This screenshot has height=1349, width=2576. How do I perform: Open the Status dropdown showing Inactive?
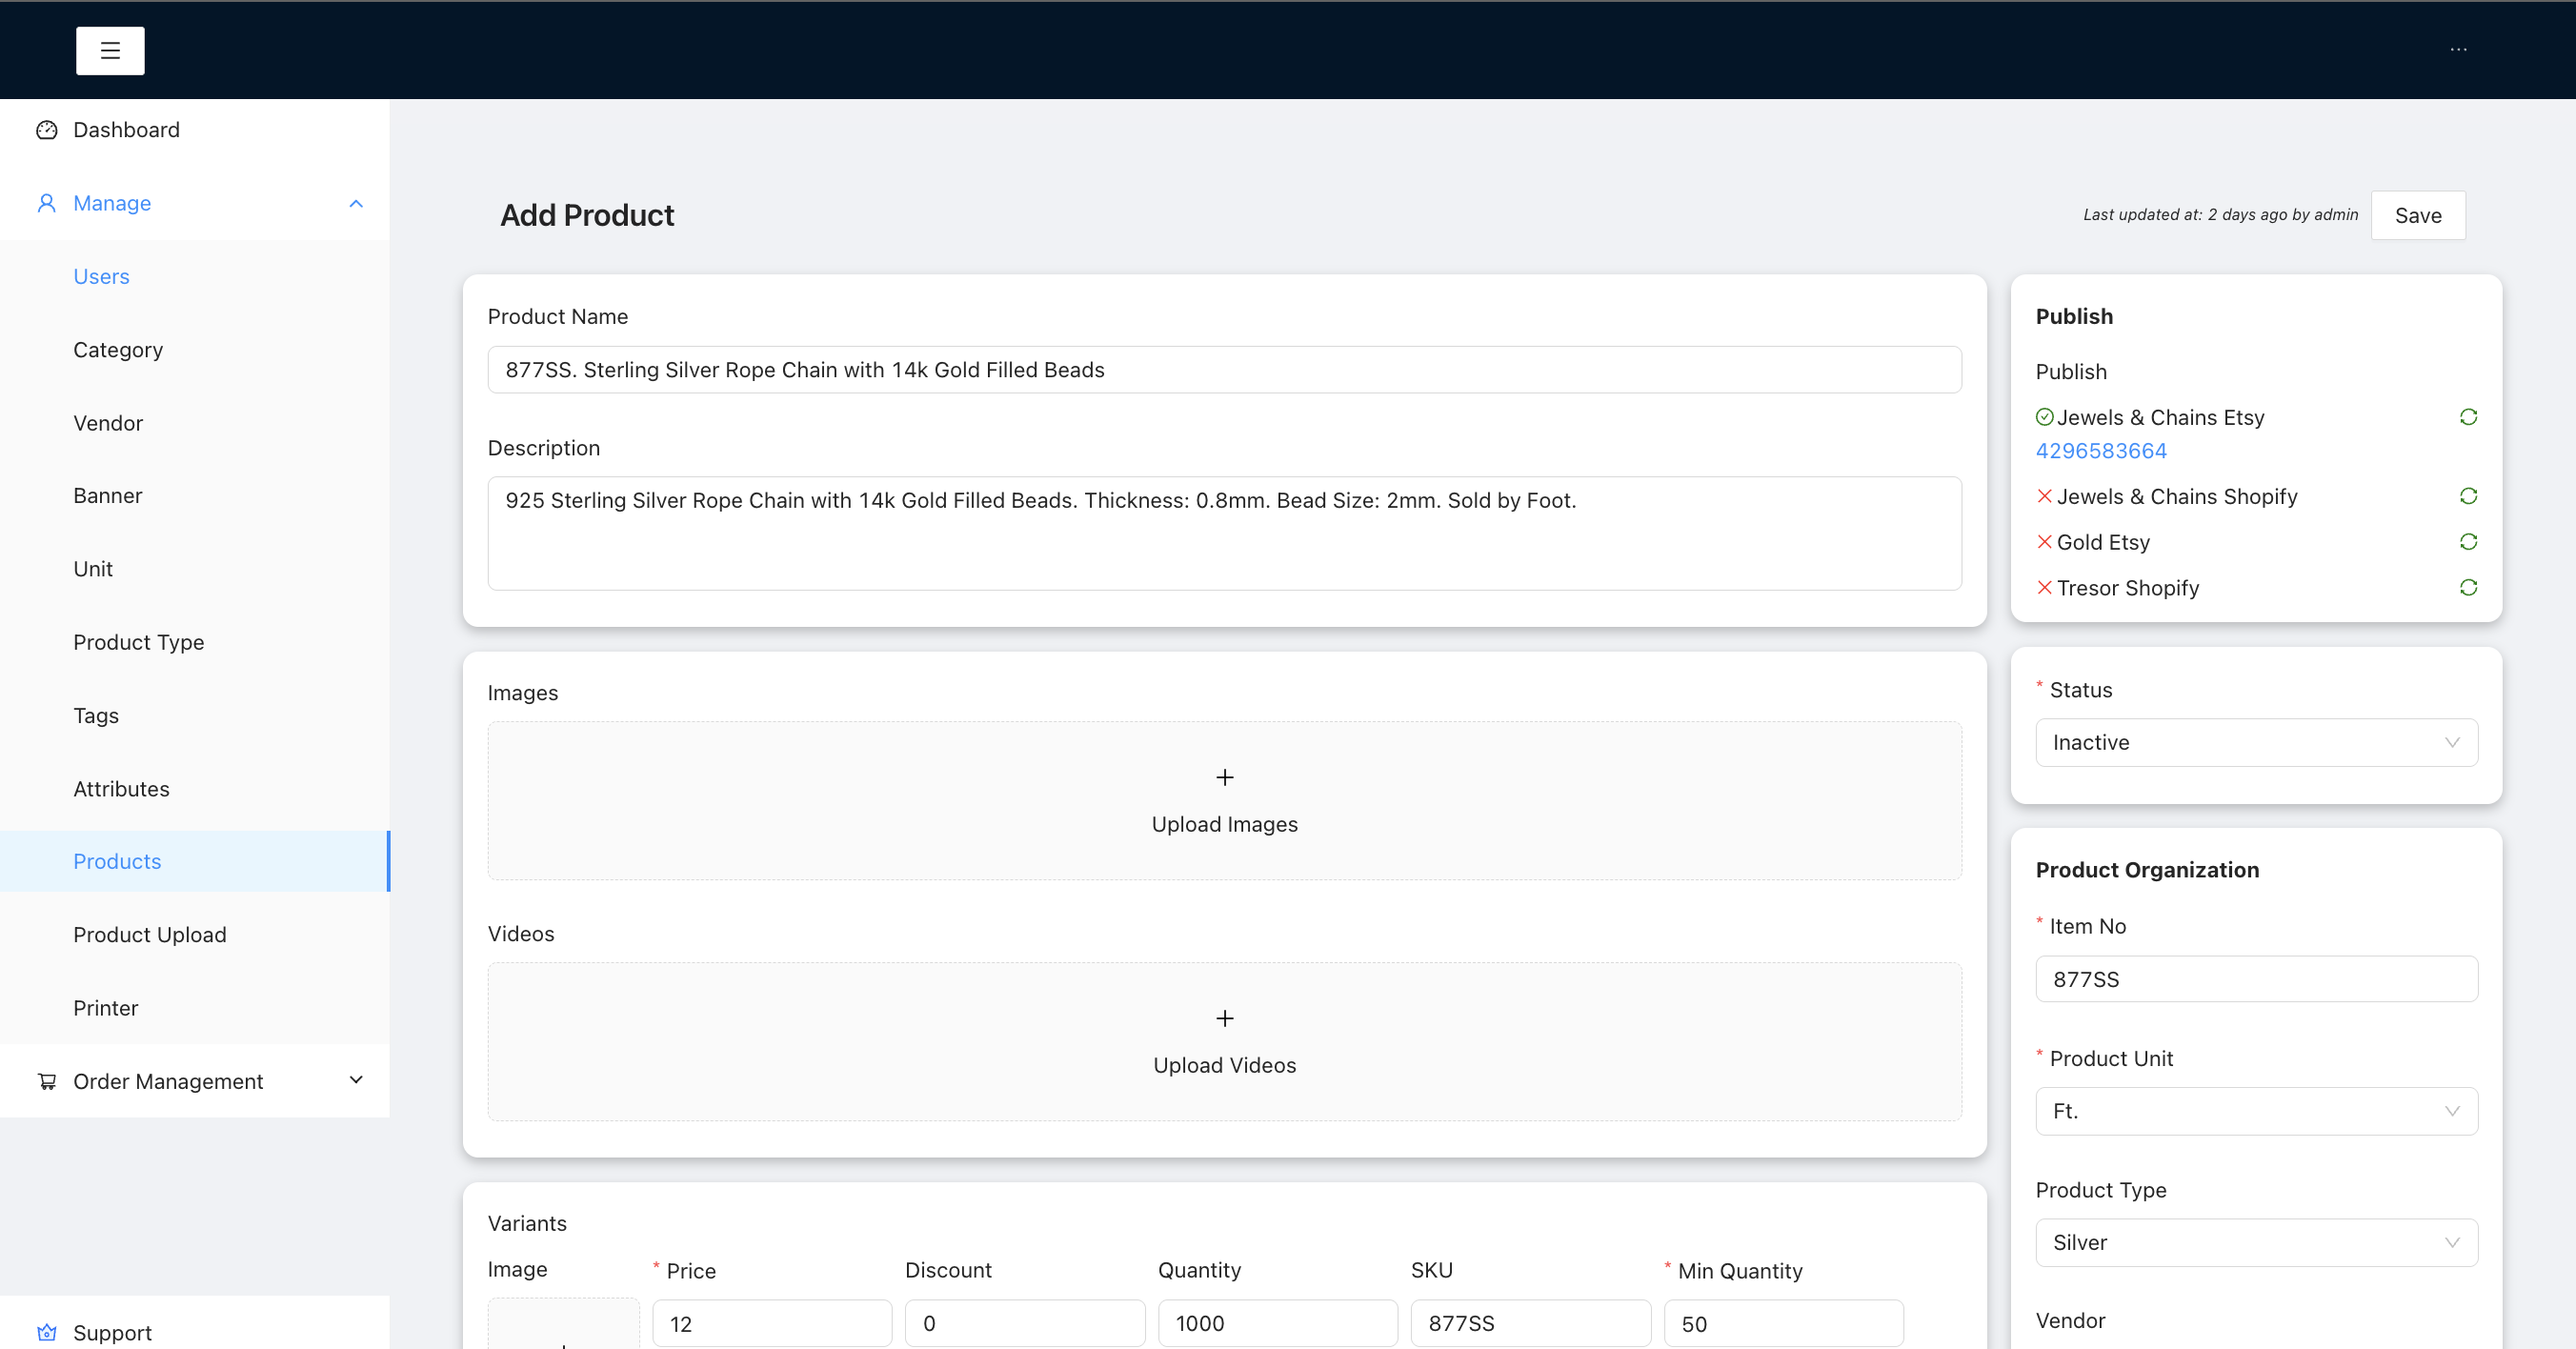pyautogui.click(x=2255, y=742)
